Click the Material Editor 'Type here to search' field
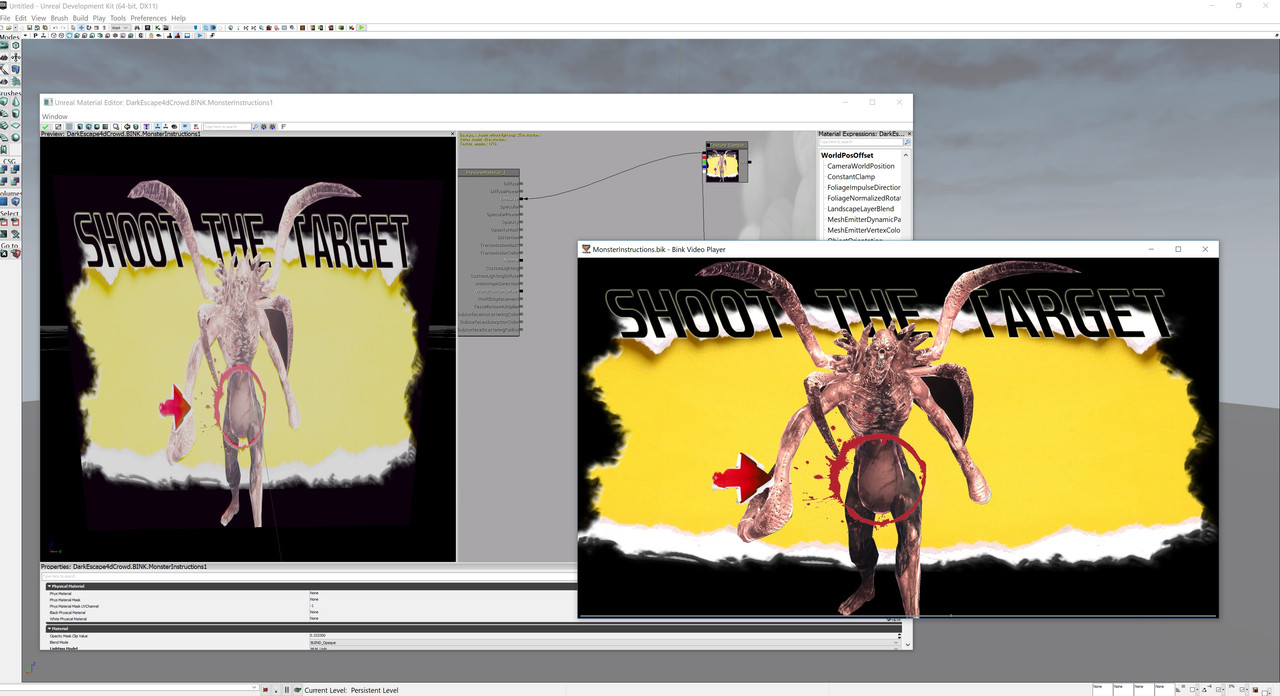The image size is (1280, 696). point(226,127)
